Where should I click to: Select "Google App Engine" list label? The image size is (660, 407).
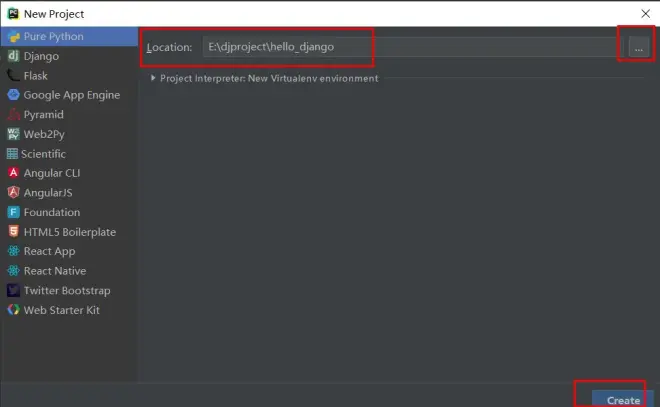[72, 95]
